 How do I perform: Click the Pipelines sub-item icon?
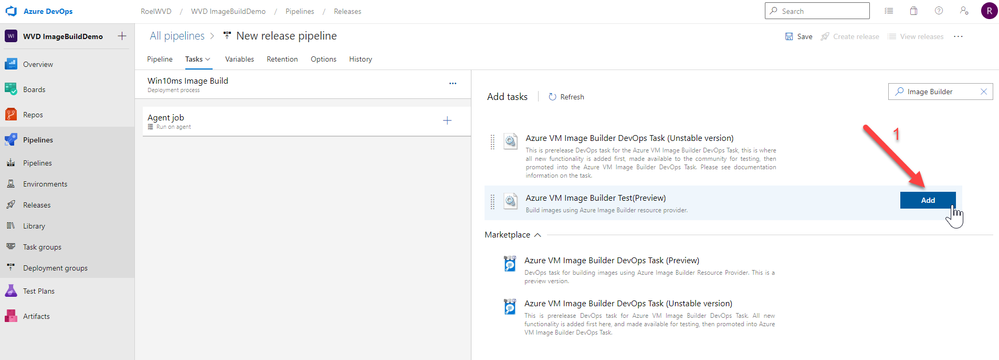point(11,163)
